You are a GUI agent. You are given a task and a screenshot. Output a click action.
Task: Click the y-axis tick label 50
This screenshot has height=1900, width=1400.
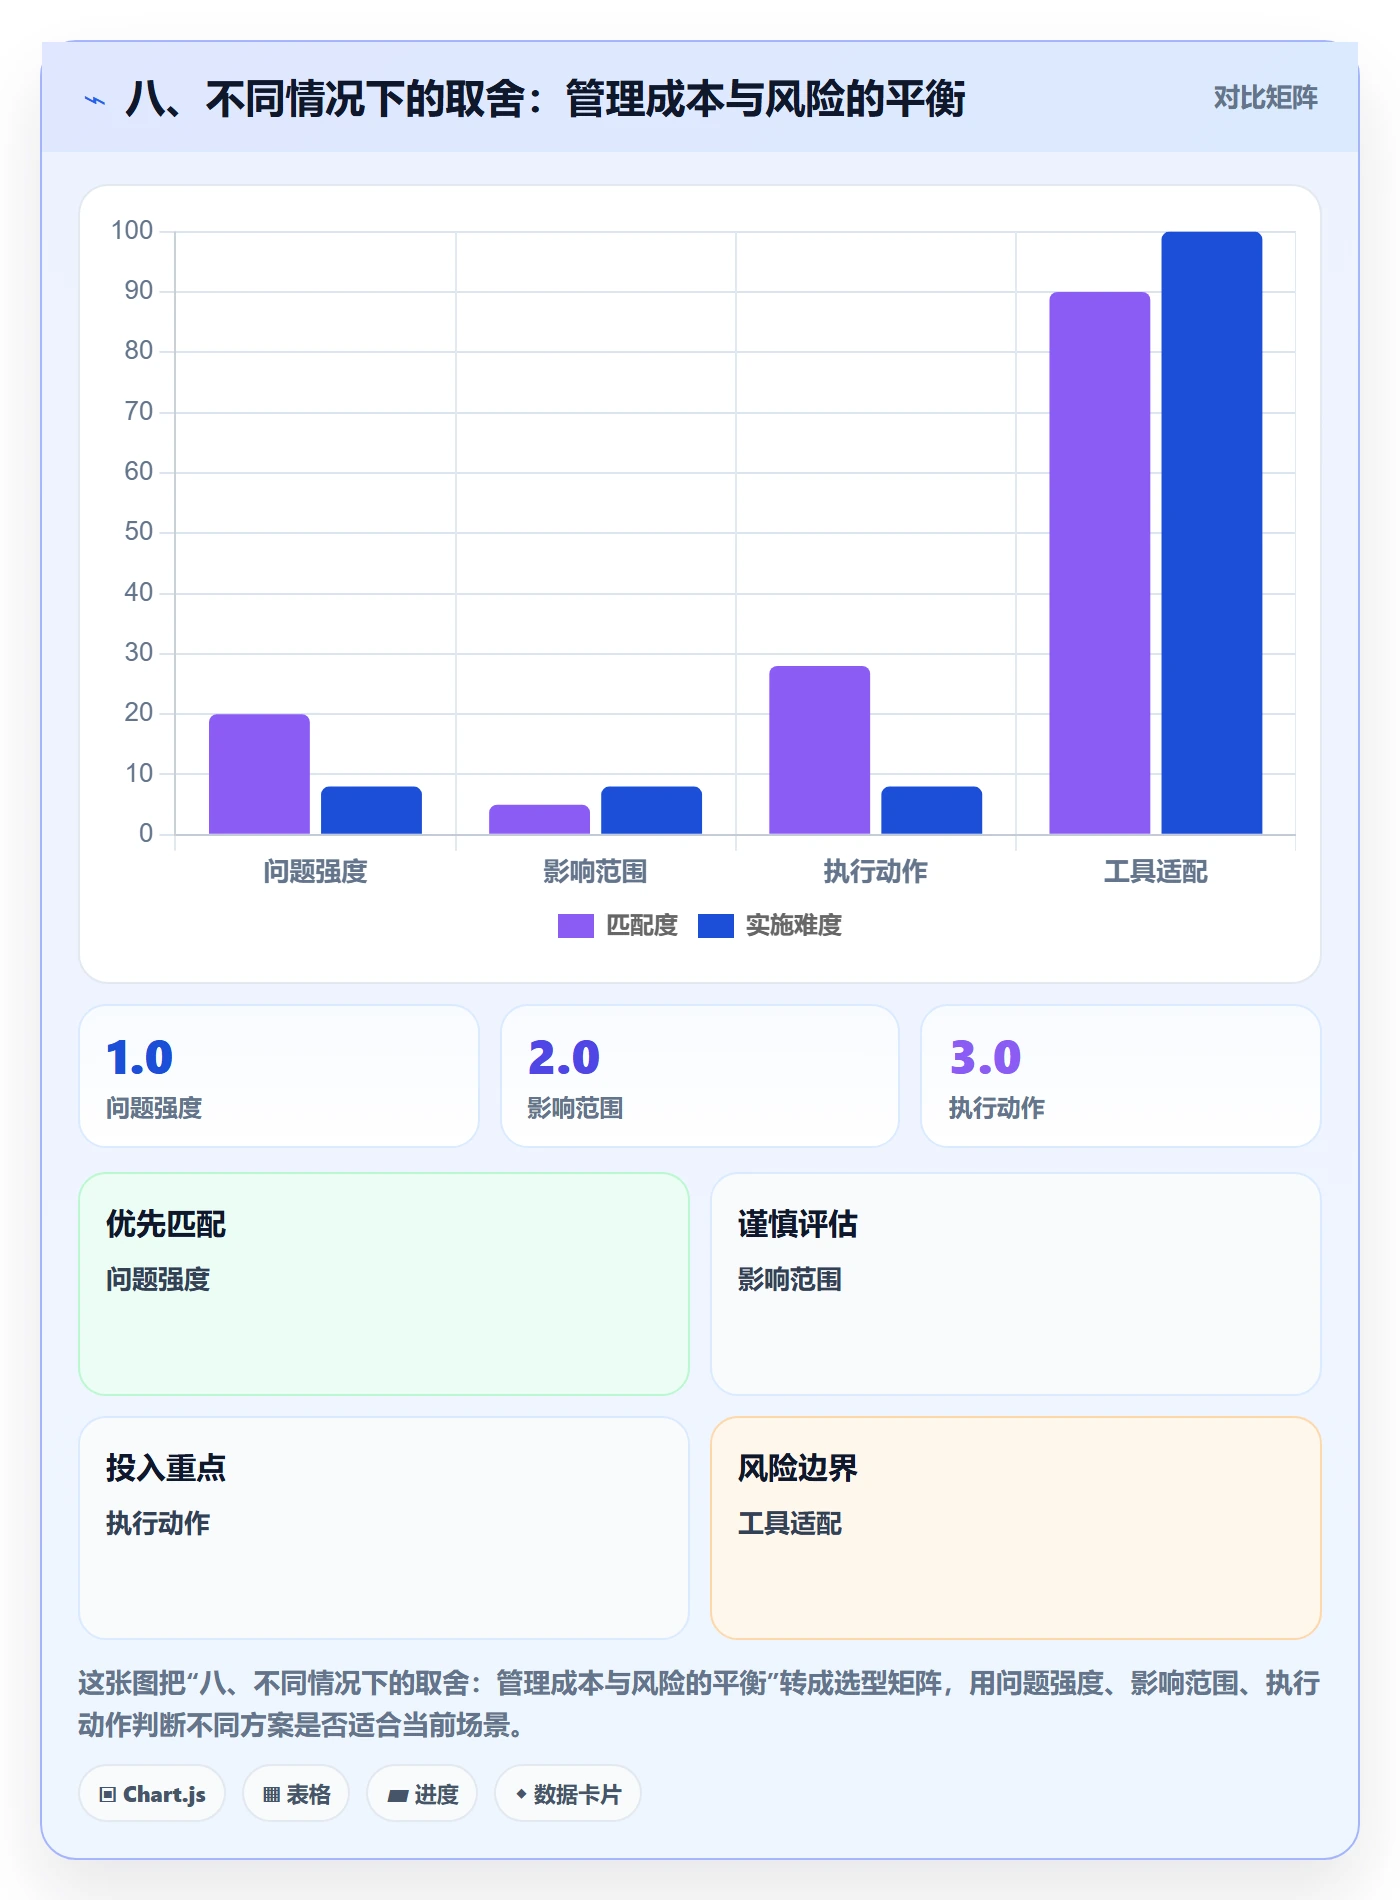pyautogui.click(x=139, y=532)
